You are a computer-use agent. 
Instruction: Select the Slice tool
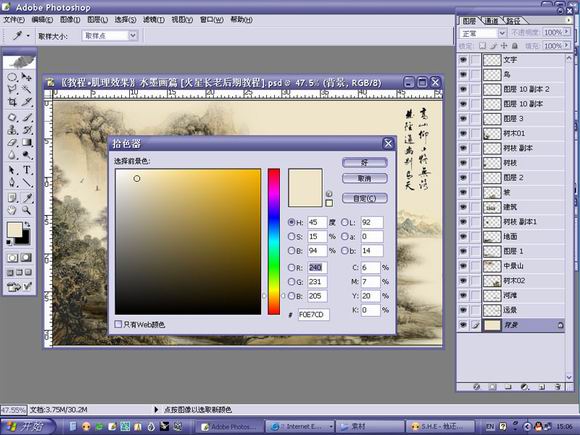(x=26, y=102)
